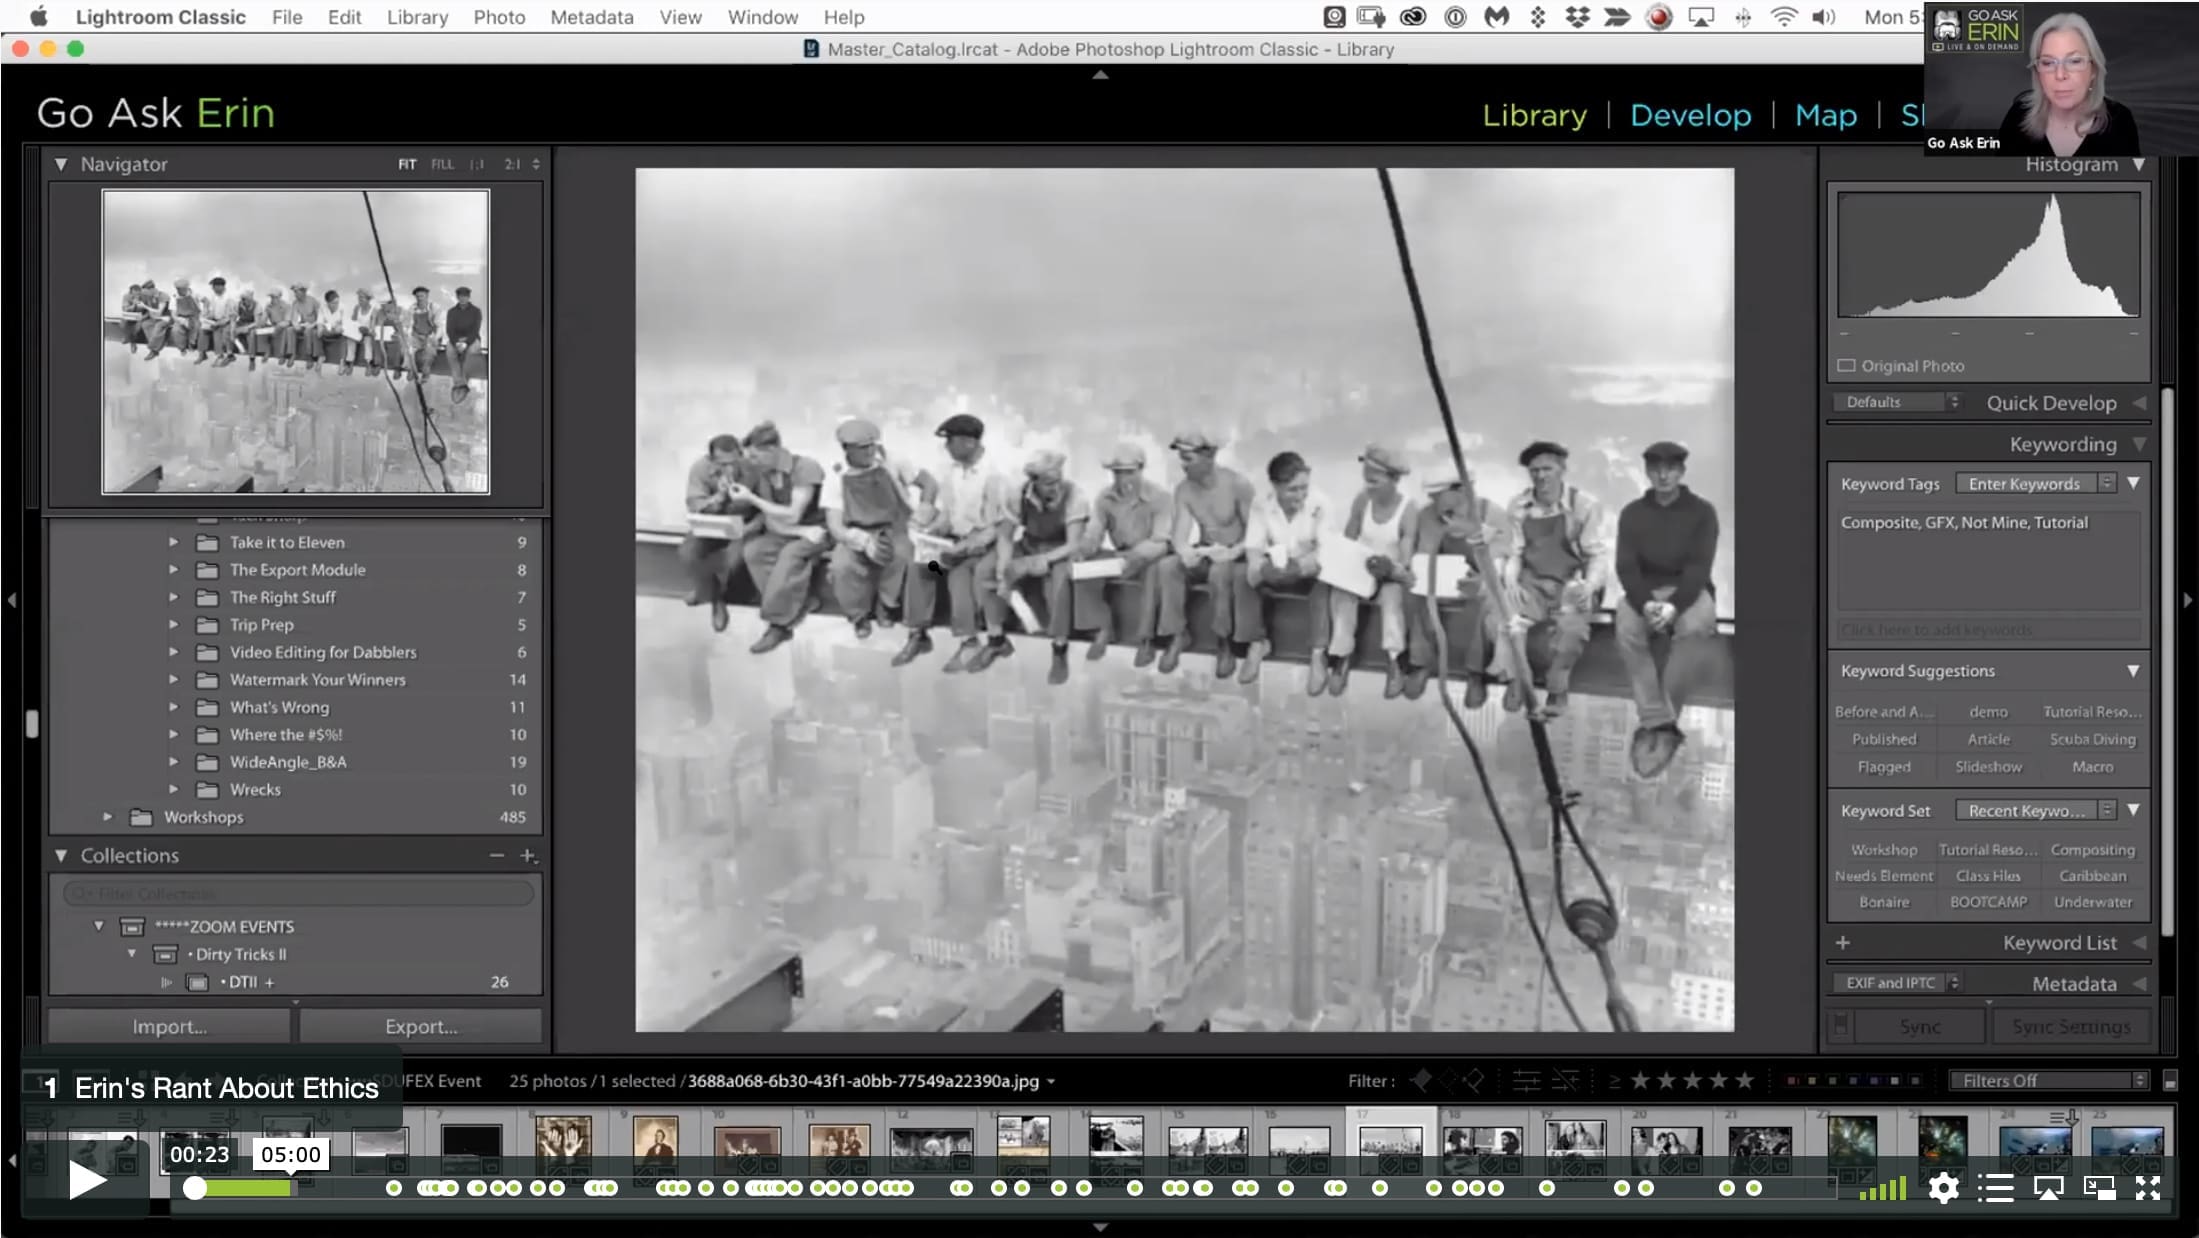Image resolution: width=2199 pixels, height=1238 pixels.
Task: Switch to the Develop module
Action: pos(1690,115)
